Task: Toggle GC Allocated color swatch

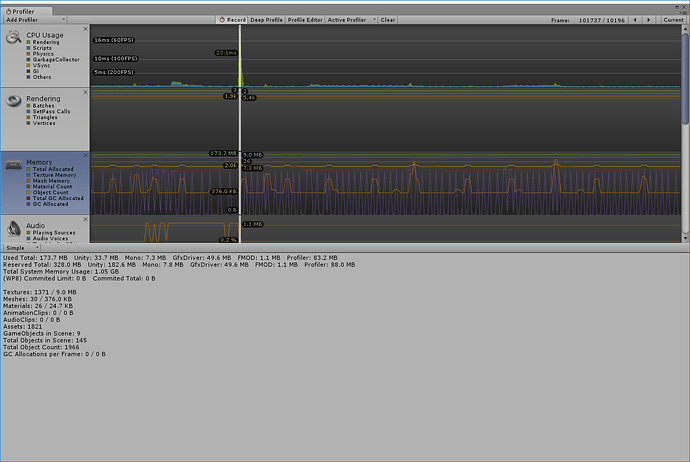Action: [x=29, y=204]
